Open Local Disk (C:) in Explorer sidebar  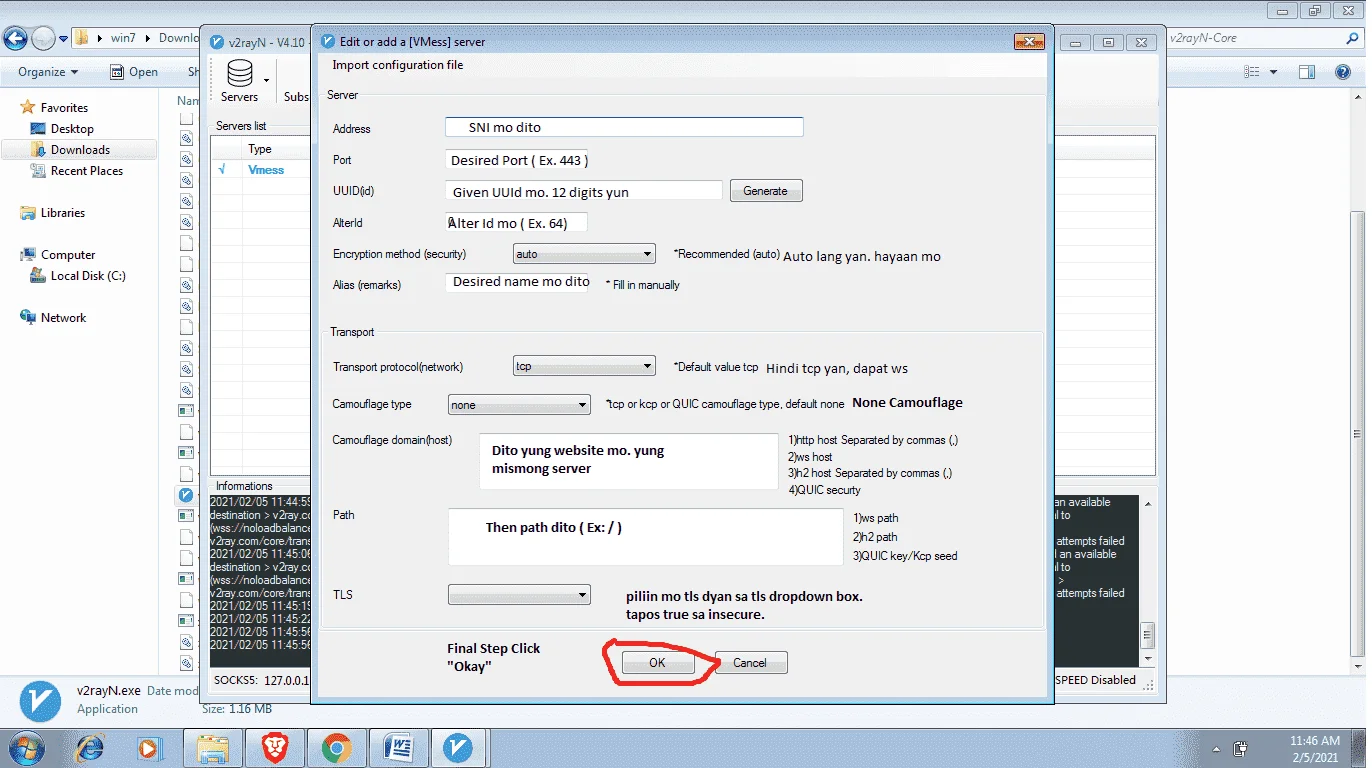click(x=88, y=276)
